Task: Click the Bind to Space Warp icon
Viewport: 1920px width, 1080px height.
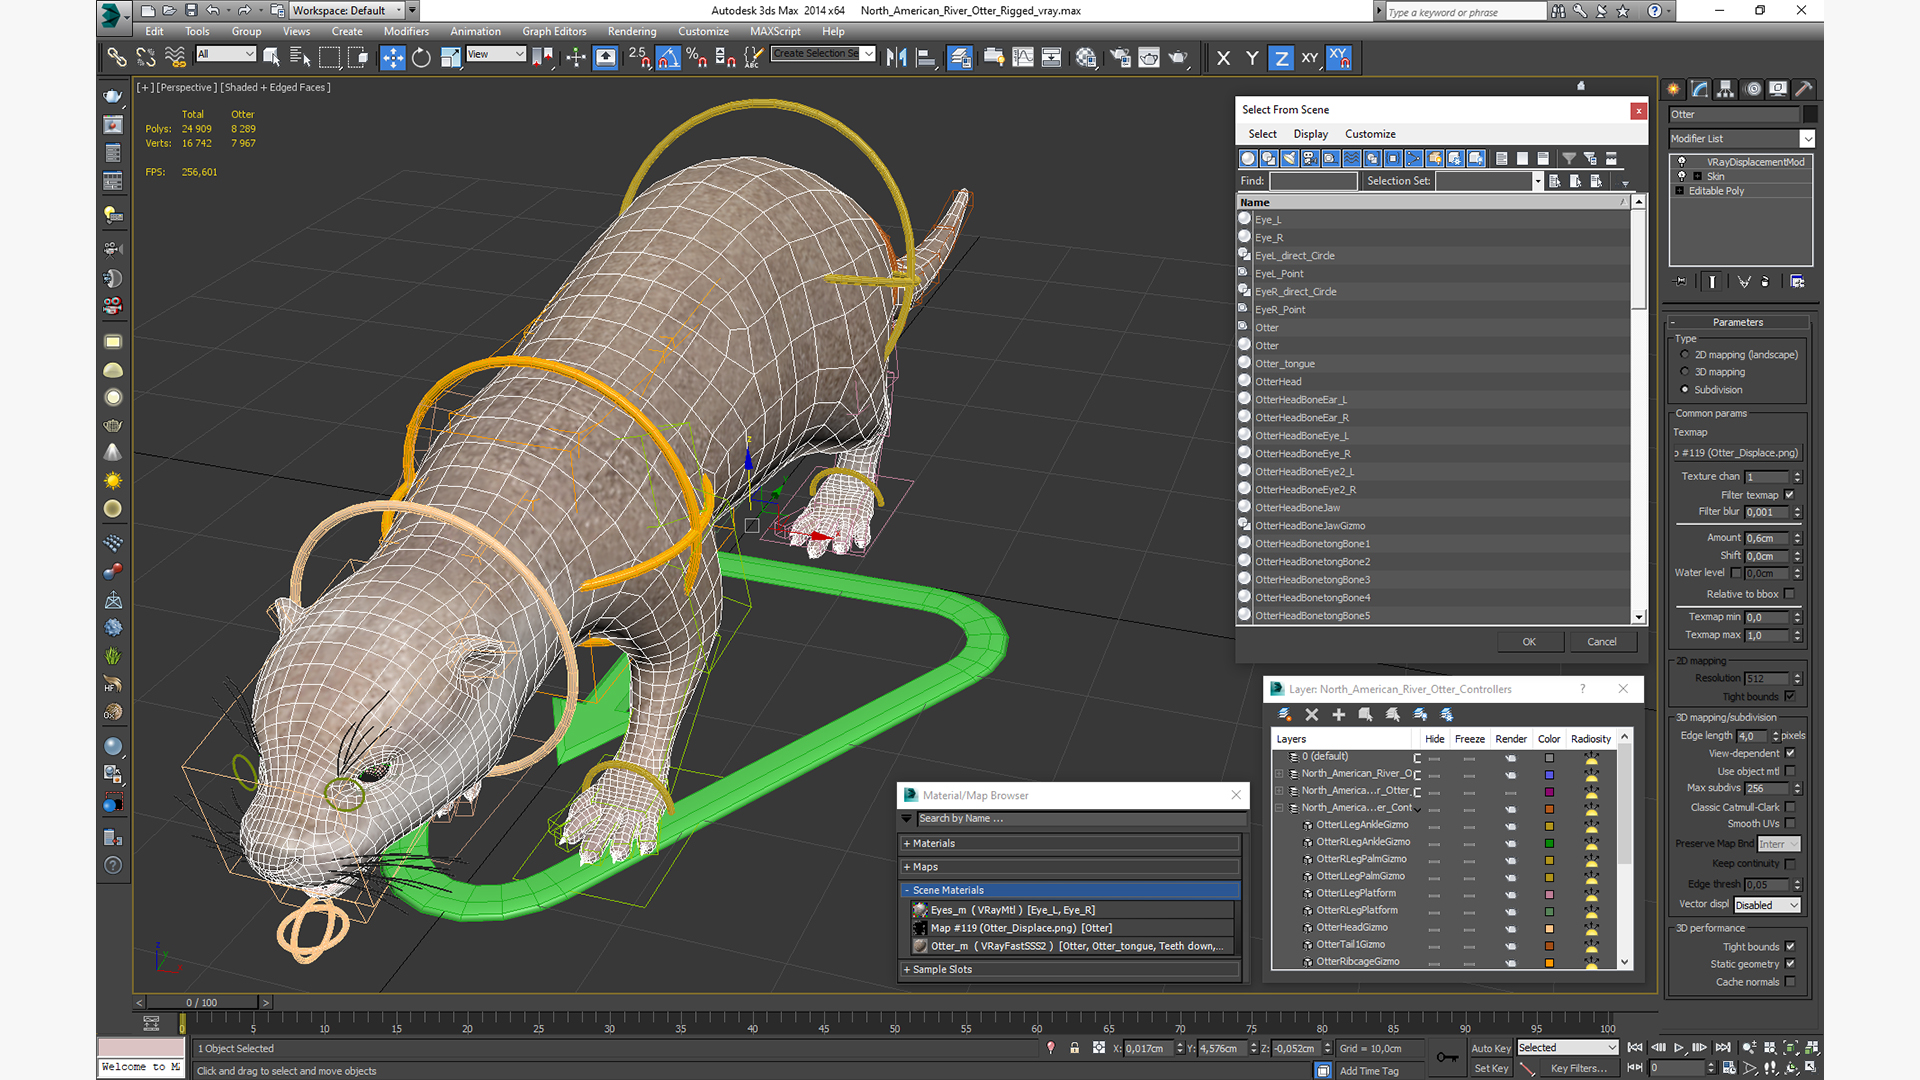Action: (x=175, y=58)
